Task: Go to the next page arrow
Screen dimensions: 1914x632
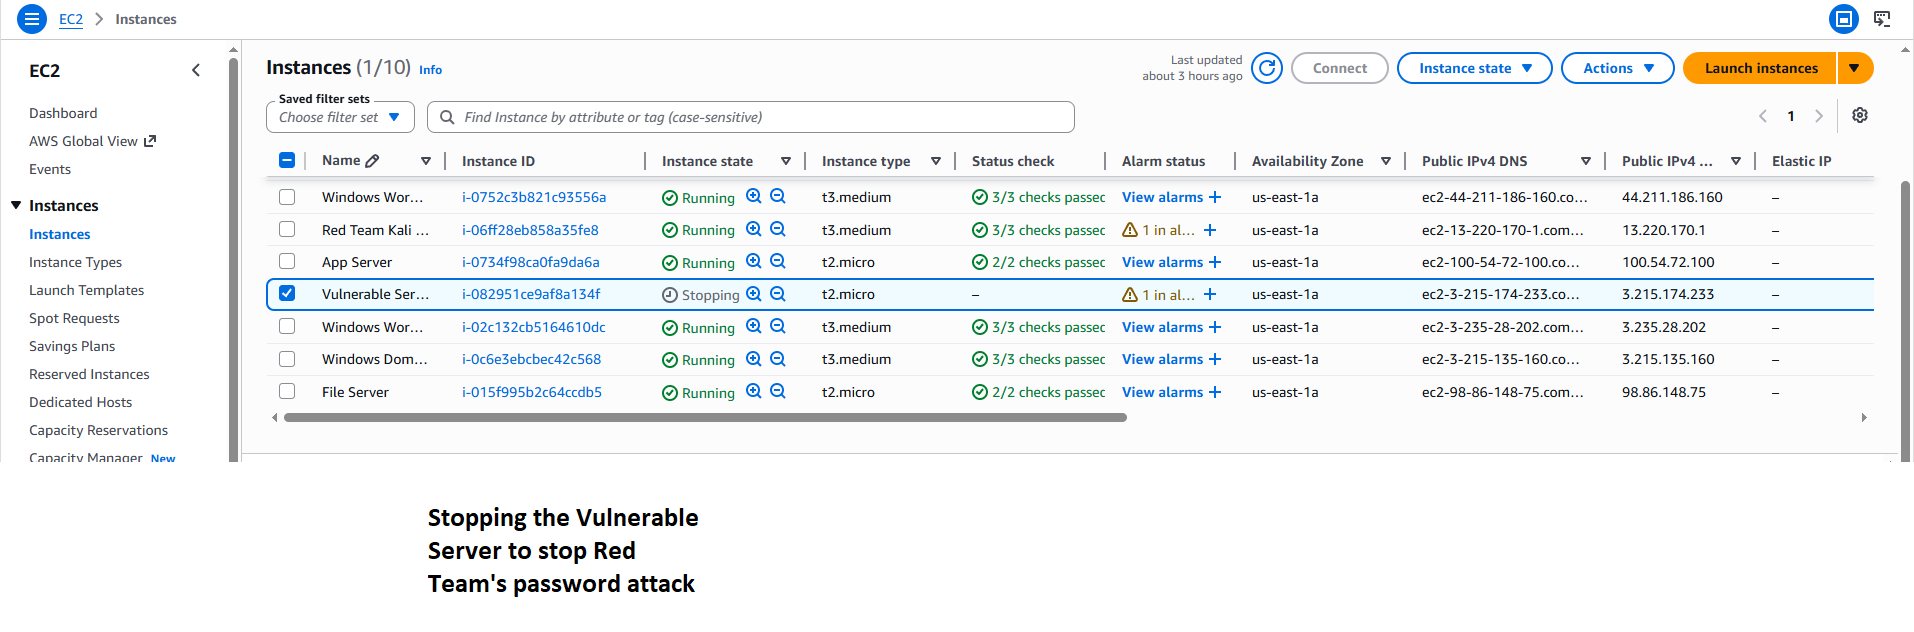Action: [1819, 116]
